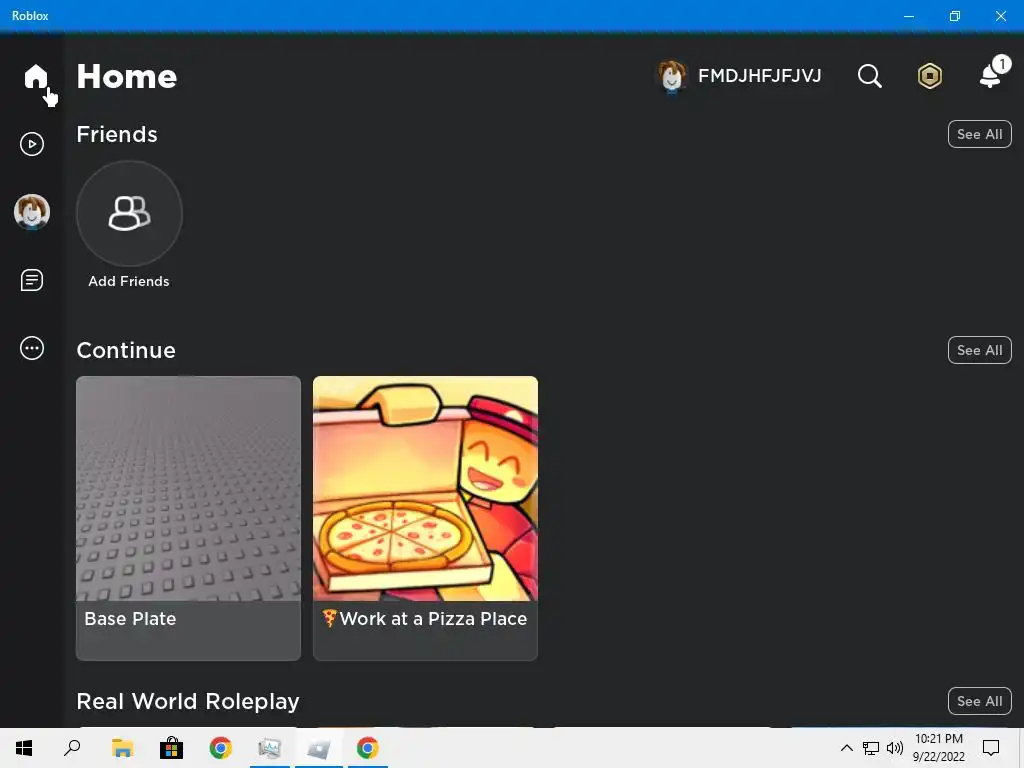Open the Home icon in the sidebar

click(x=35, y=76)
